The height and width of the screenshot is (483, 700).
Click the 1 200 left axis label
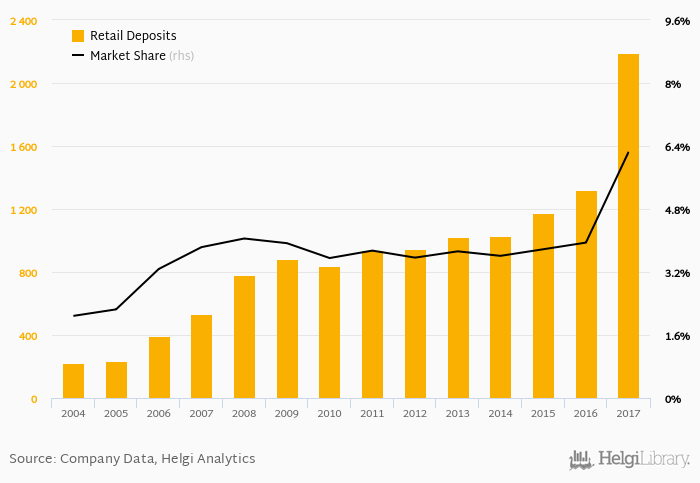[24, 210]
